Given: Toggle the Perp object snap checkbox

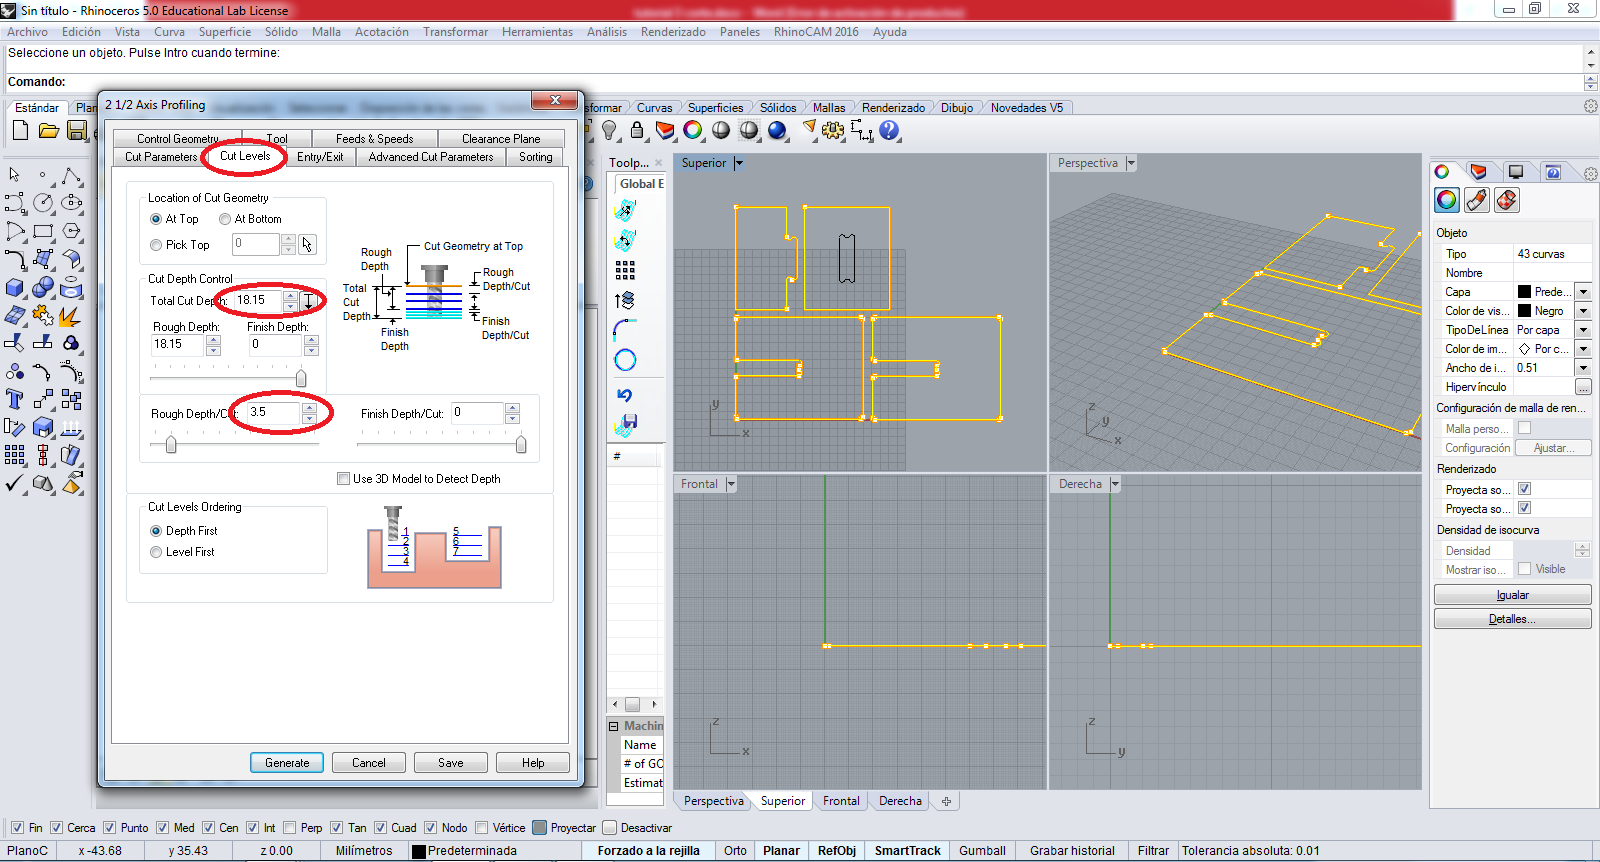Looking at the screenshot, I should tap(290, 827).
